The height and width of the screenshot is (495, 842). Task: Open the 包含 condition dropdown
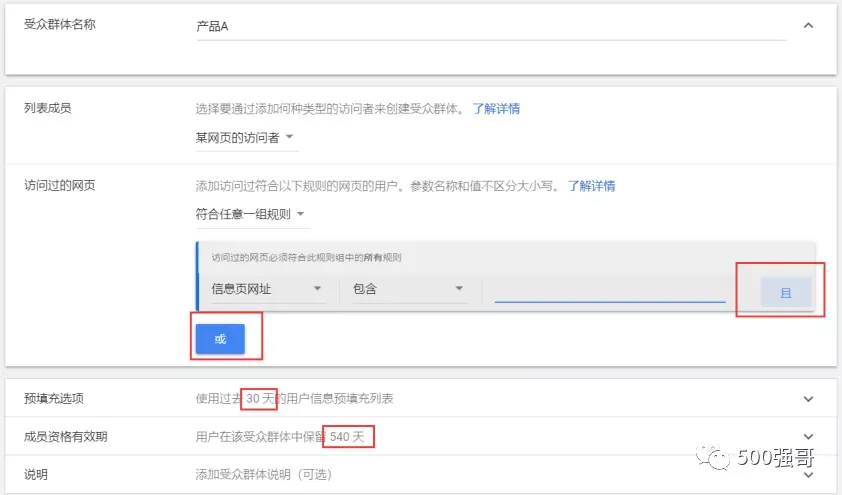coord(409,289)
